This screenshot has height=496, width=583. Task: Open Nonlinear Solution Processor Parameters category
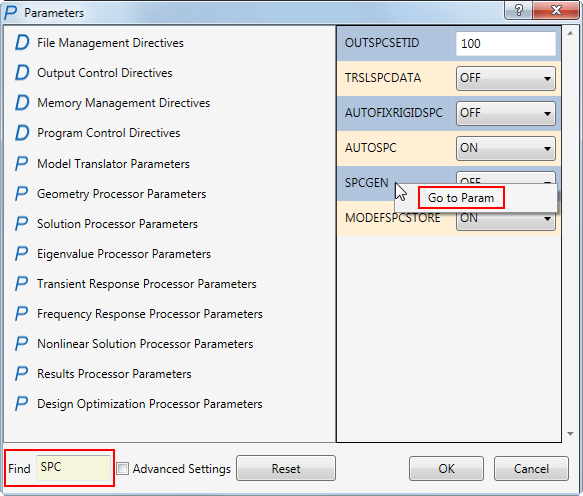click(x=145, y=344)
